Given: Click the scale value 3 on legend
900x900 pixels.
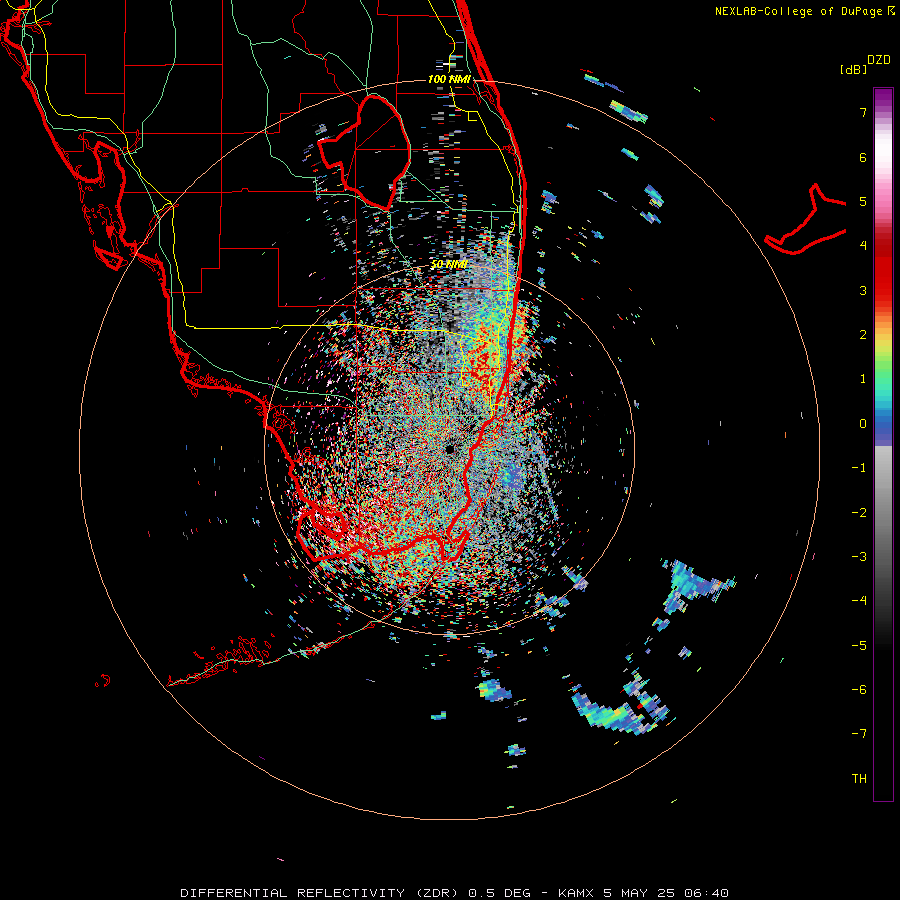Looking at the screenshot, I should (863, 290).
